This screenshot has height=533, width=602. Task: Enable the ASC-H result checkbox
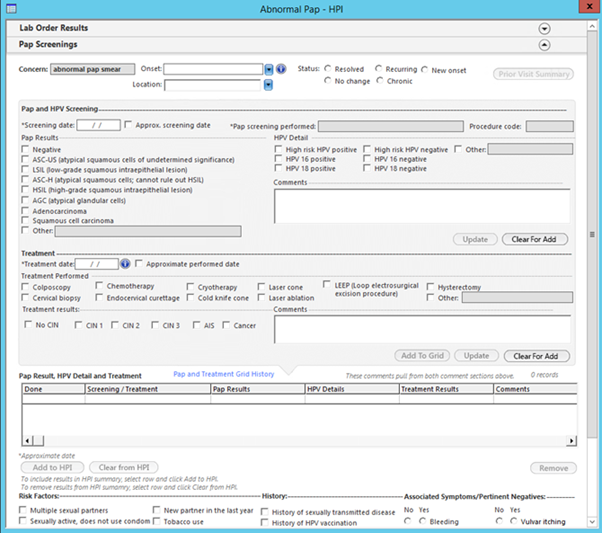25,179
